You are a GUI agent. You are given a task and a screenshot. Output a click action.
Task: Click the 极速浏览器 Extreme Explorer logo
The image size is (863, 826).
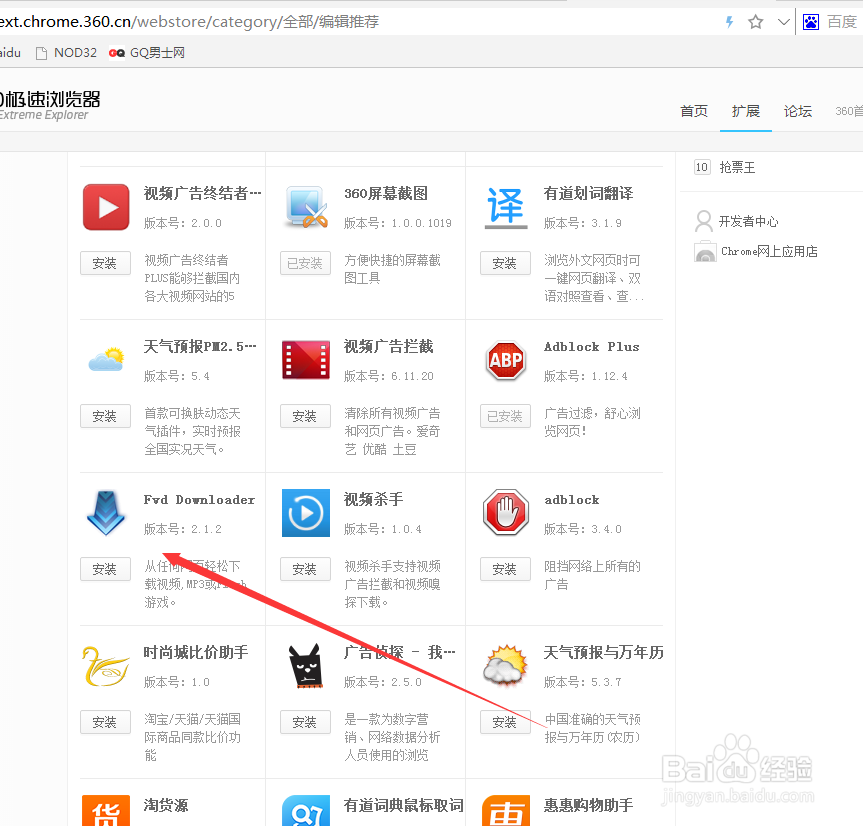pos(50,106)
